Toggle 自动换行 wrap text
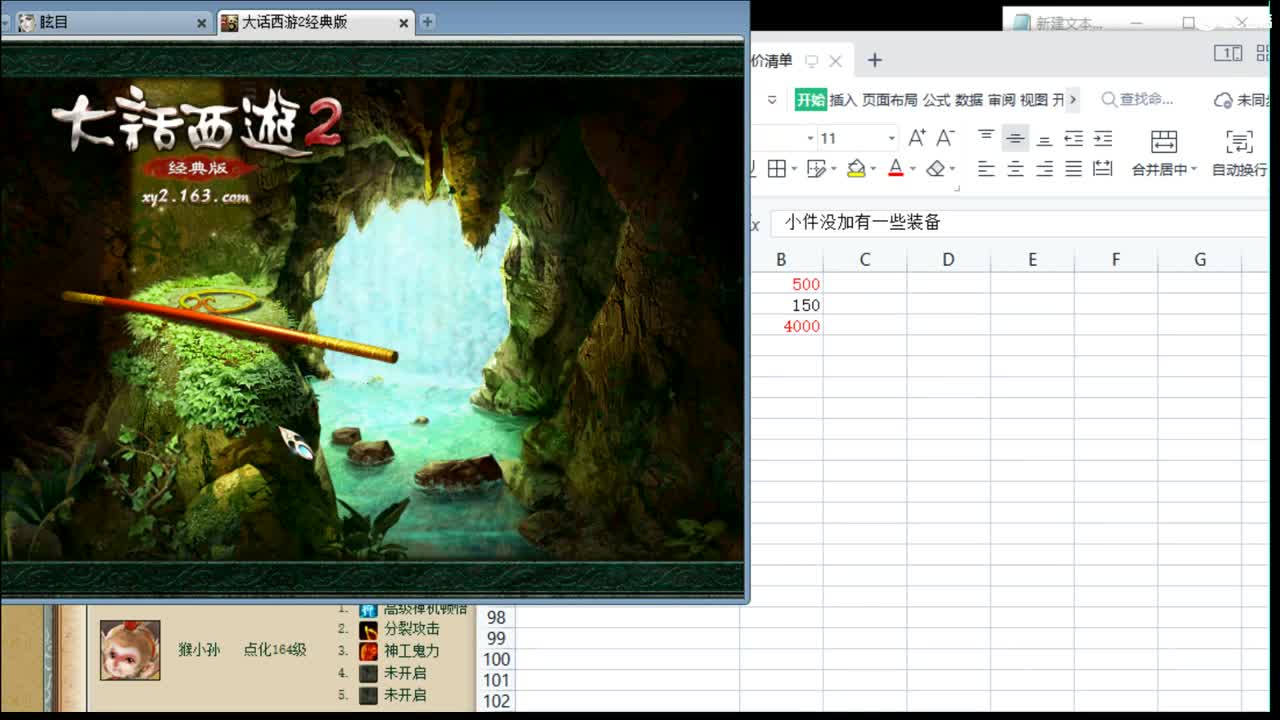 (1239, 154)
